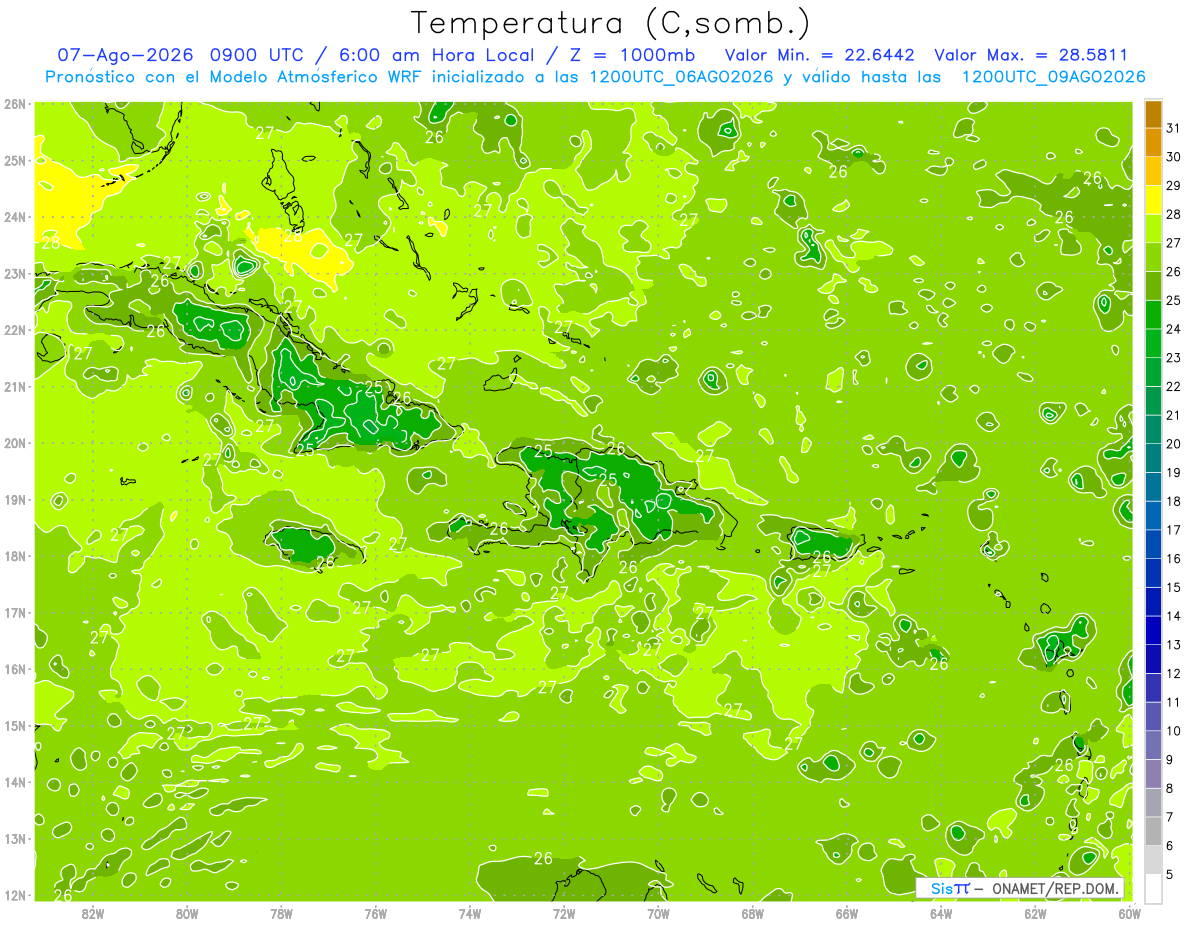Click the latitude axis label '14N'
This screenshot has height=927, width=1200.
[x=15, y=782]
